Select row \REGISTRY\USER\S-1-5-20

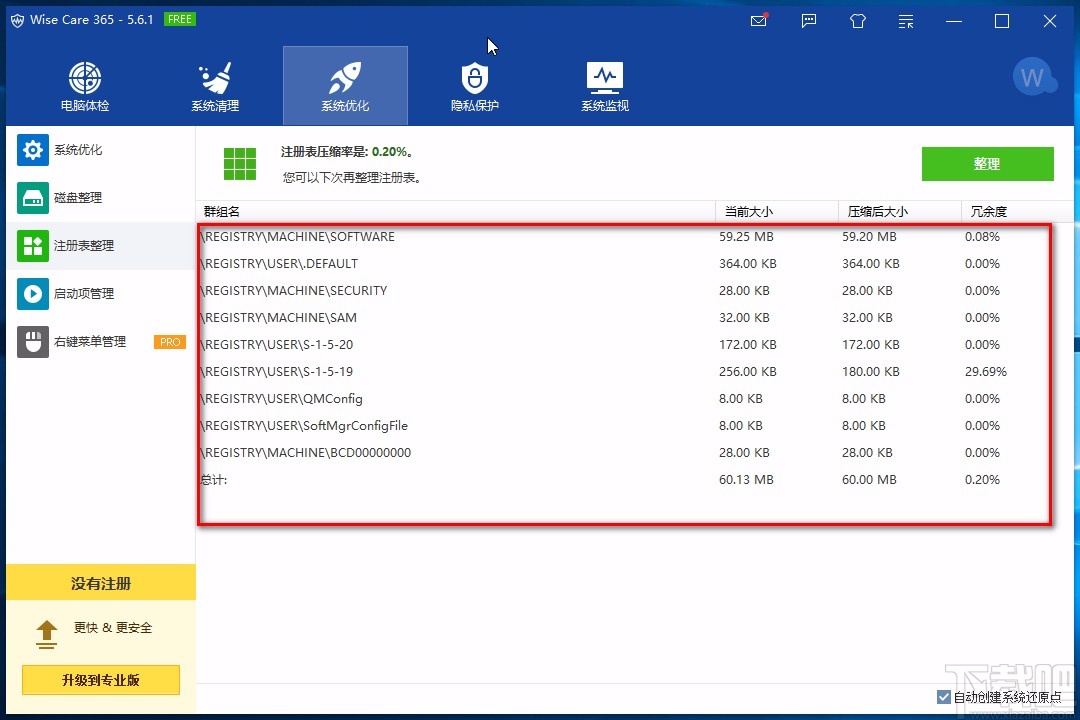pyautogui.click(x=625, y=344)
